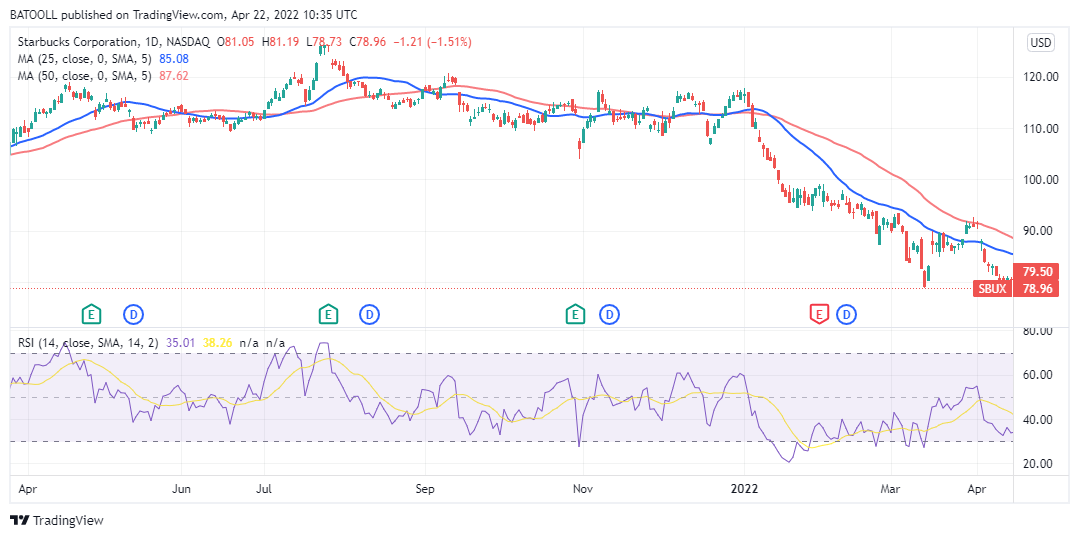Screen dimensions: 1079x538
Task: Click the −1.21 (−1.51%) change value
Action: 432,42
